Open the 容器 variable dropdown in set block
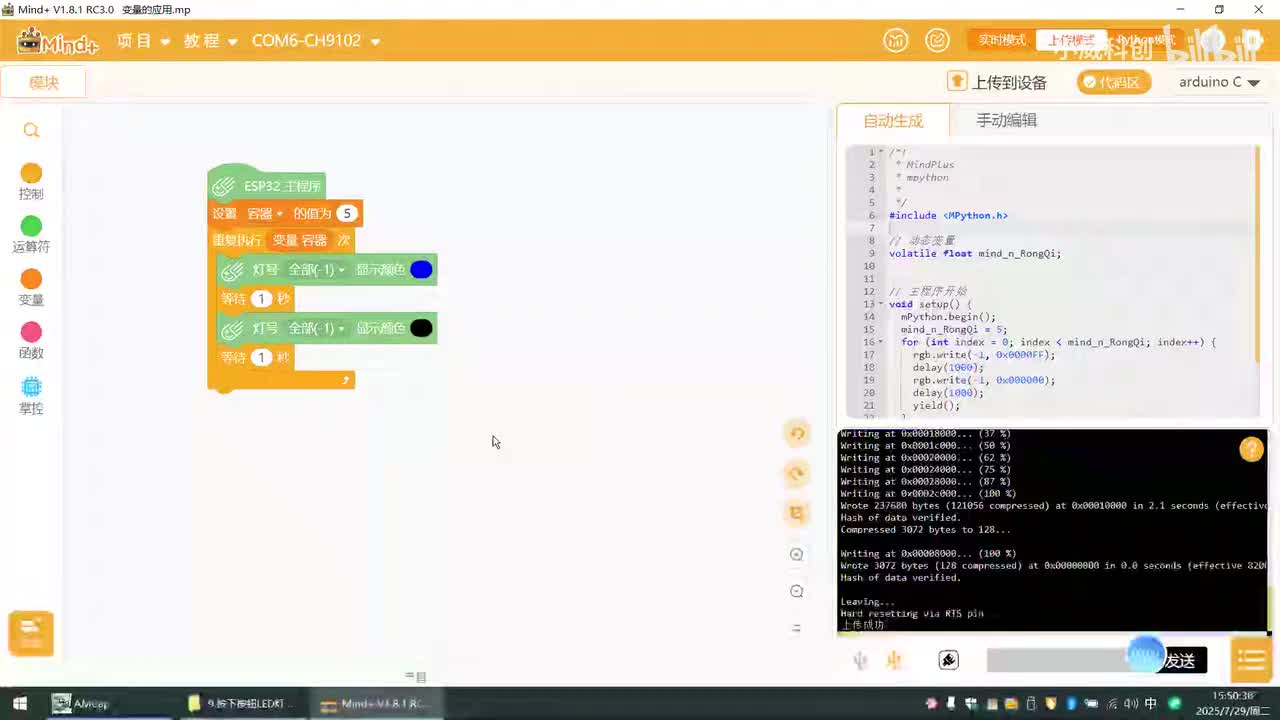 [265, 214]
